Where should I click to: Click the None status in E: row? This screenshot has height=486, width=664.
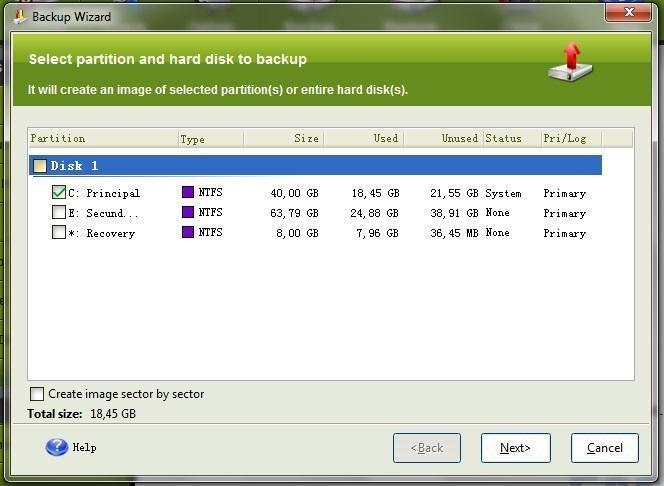[497, 213]
